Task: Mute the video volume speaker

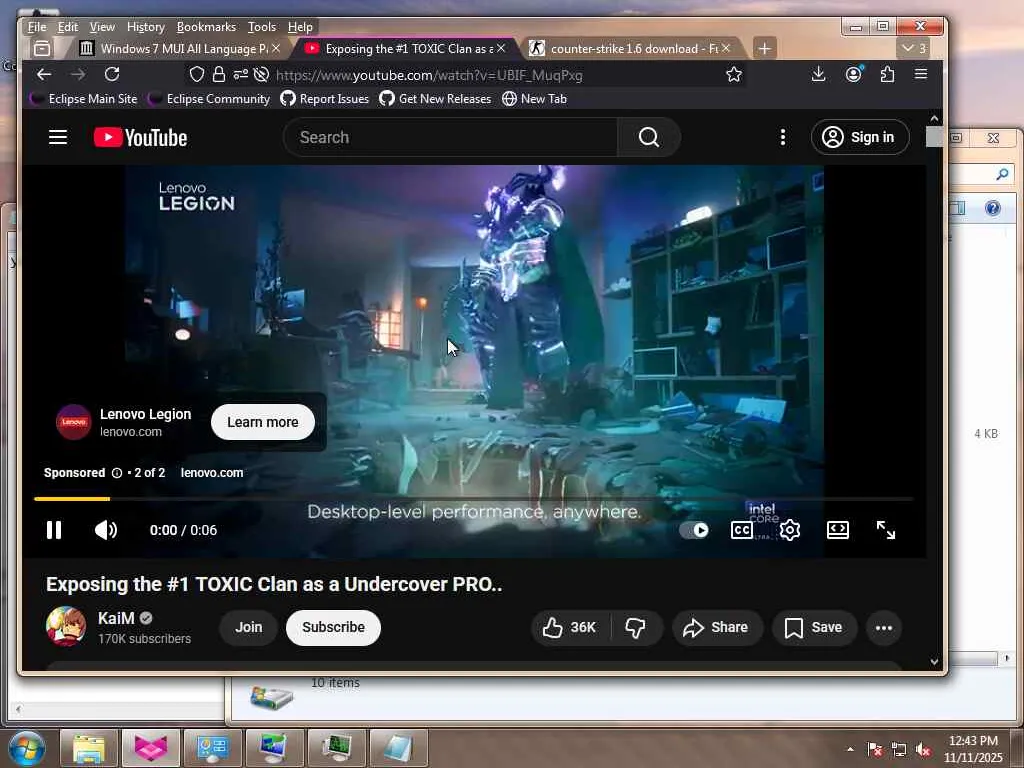Action: pyautogui.click(x=106, y=530)
